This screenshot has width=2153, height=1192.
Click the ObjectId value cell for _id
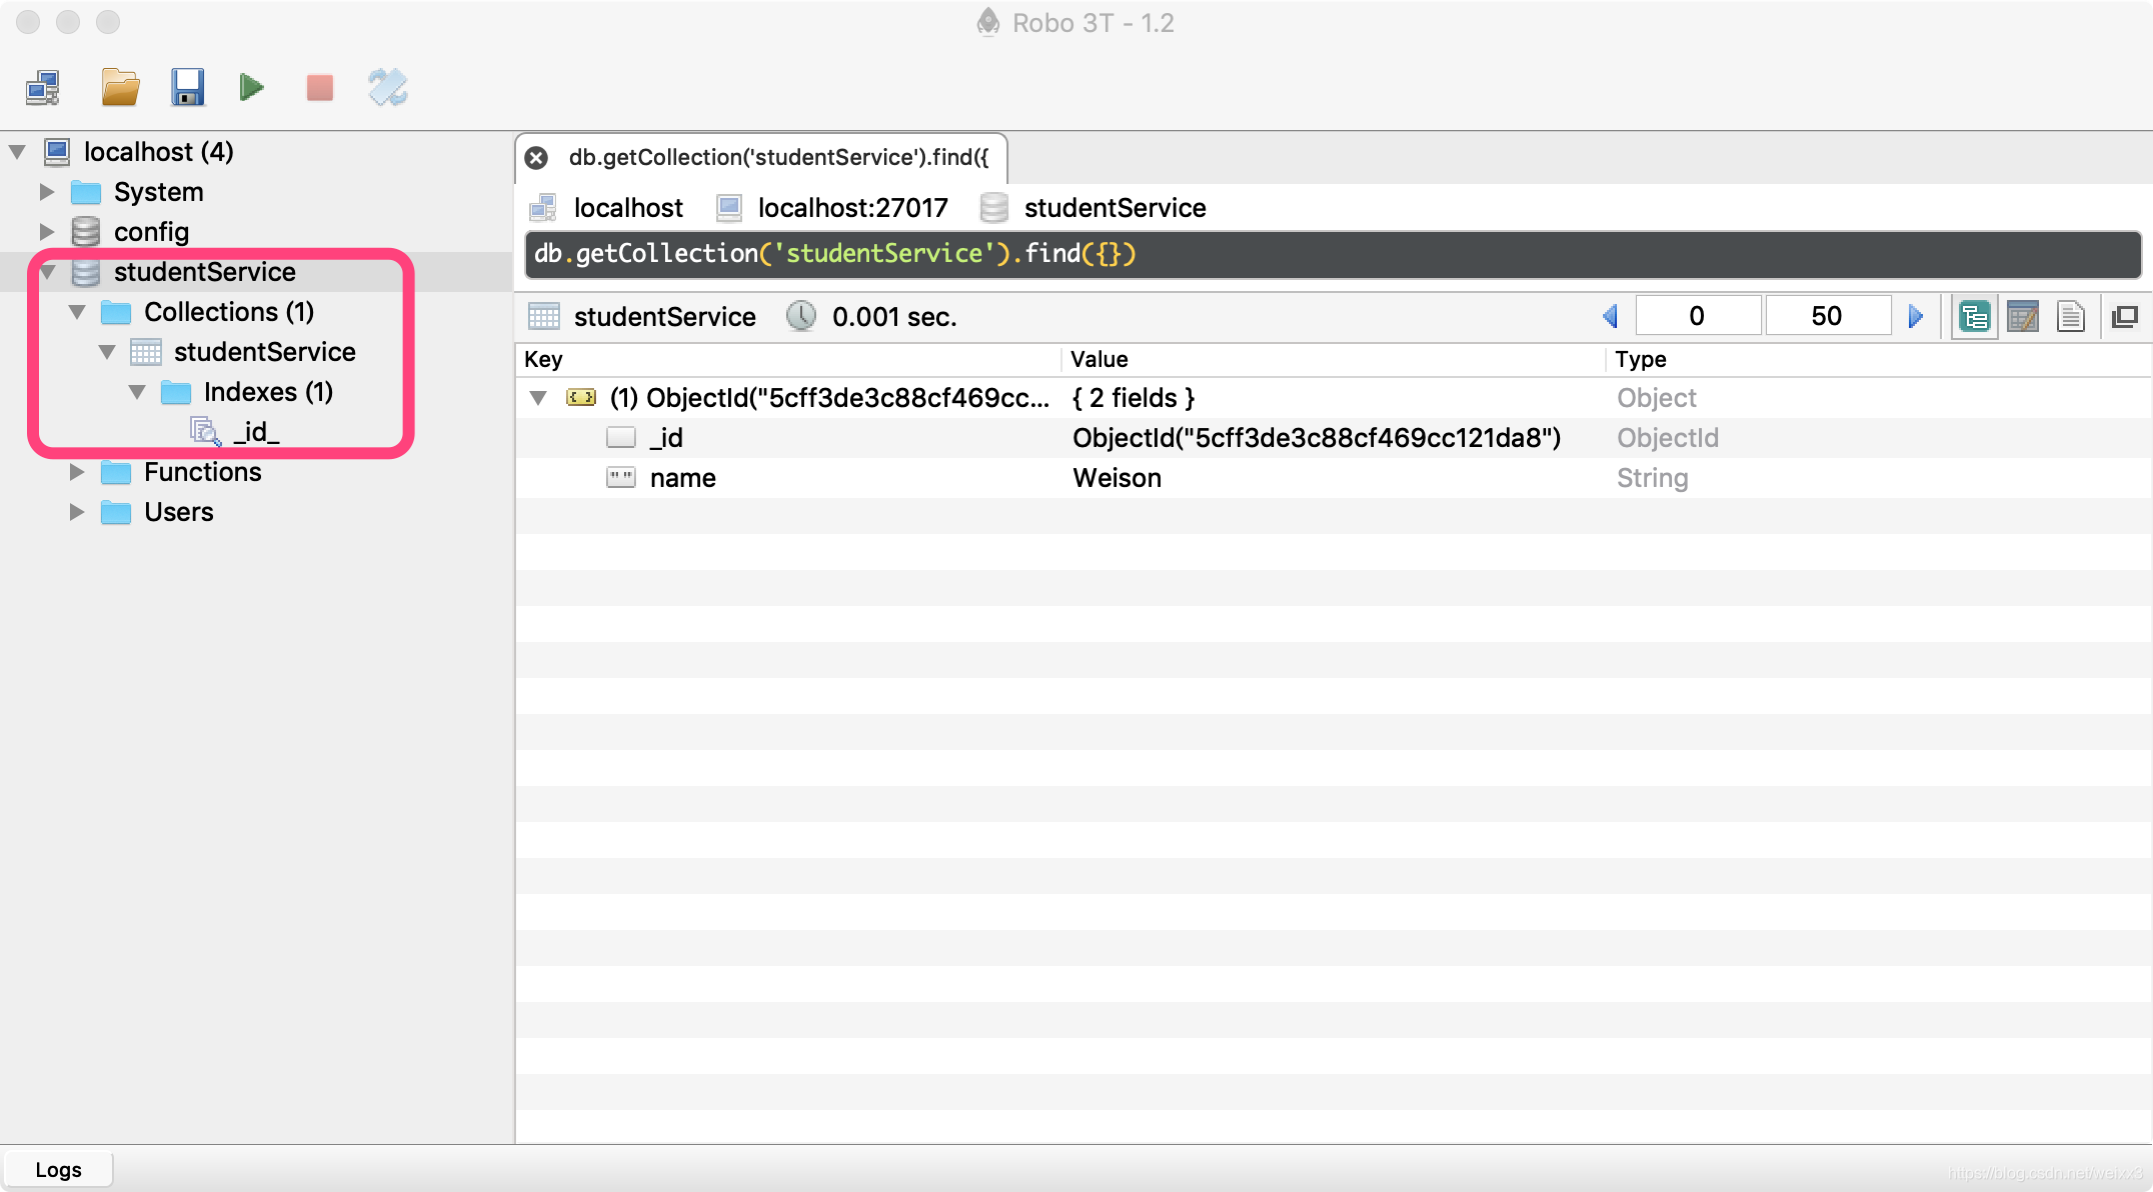1317,438
